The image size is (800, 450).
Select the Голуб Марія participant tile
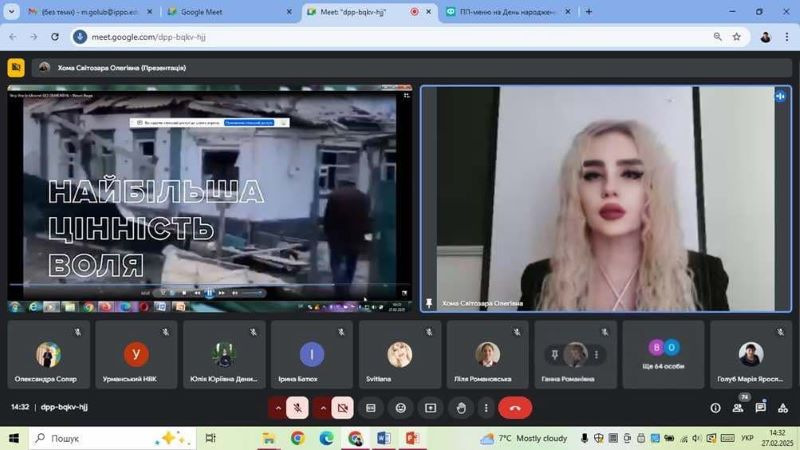click(x=751, y=355)
